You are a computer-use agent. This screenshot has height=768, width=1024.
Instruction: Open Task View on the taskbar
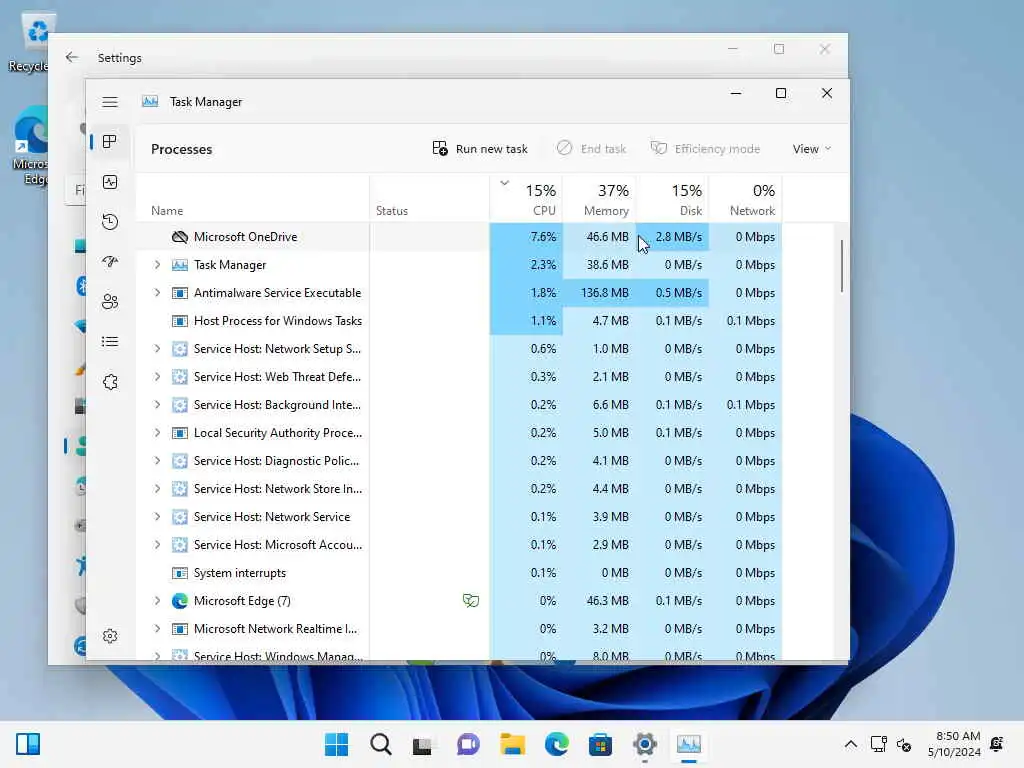423,744
